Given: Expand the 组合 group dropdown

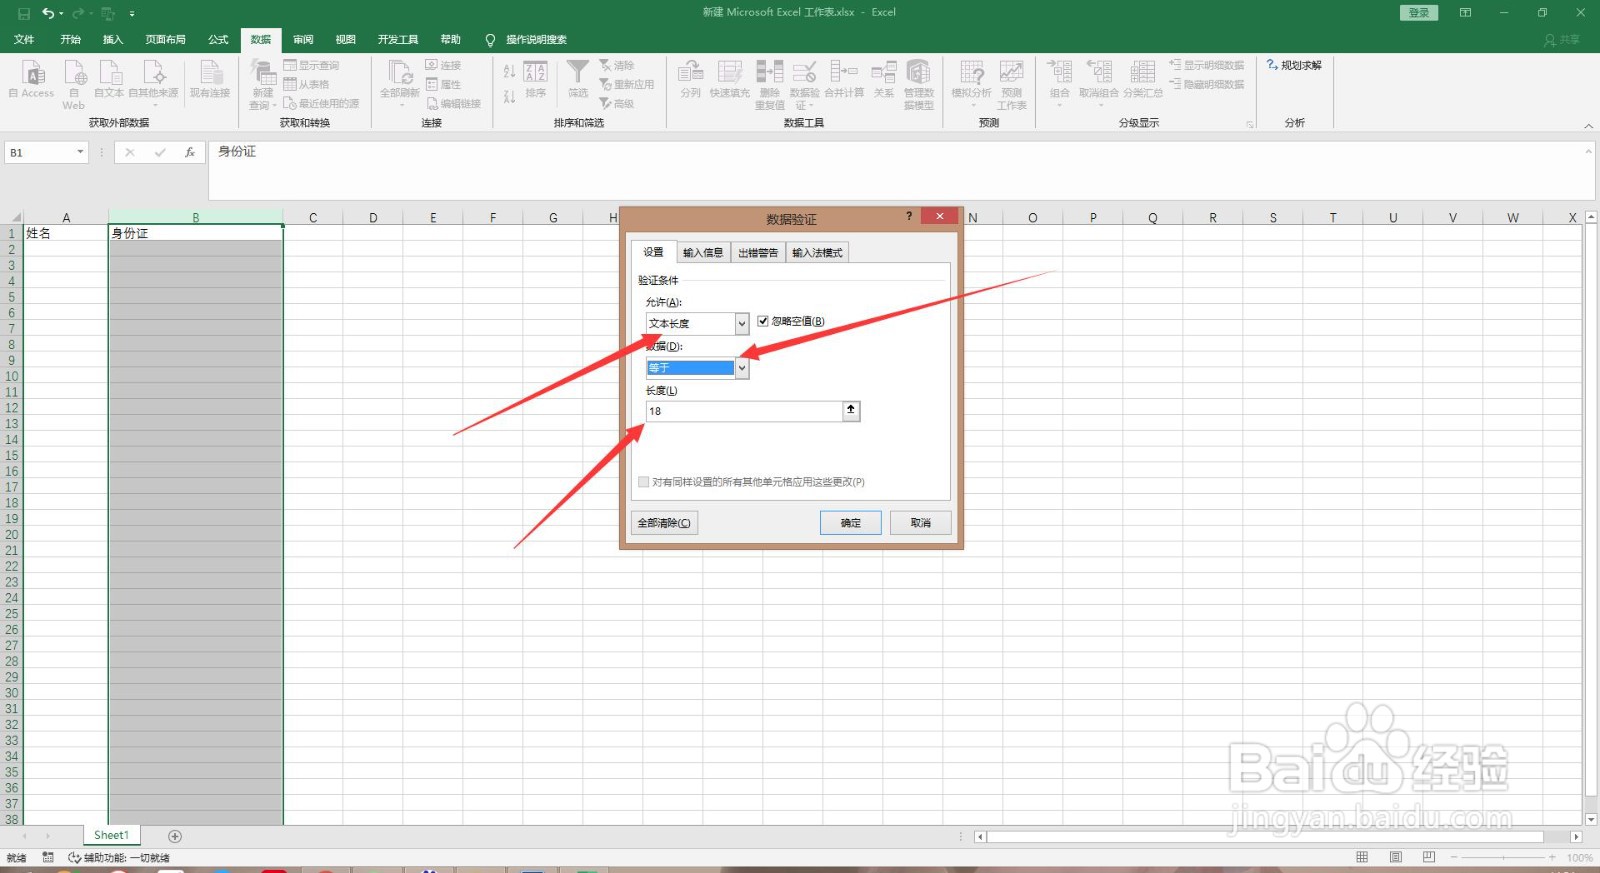Looking at the screenshot, I should (x=1060, y=104).
